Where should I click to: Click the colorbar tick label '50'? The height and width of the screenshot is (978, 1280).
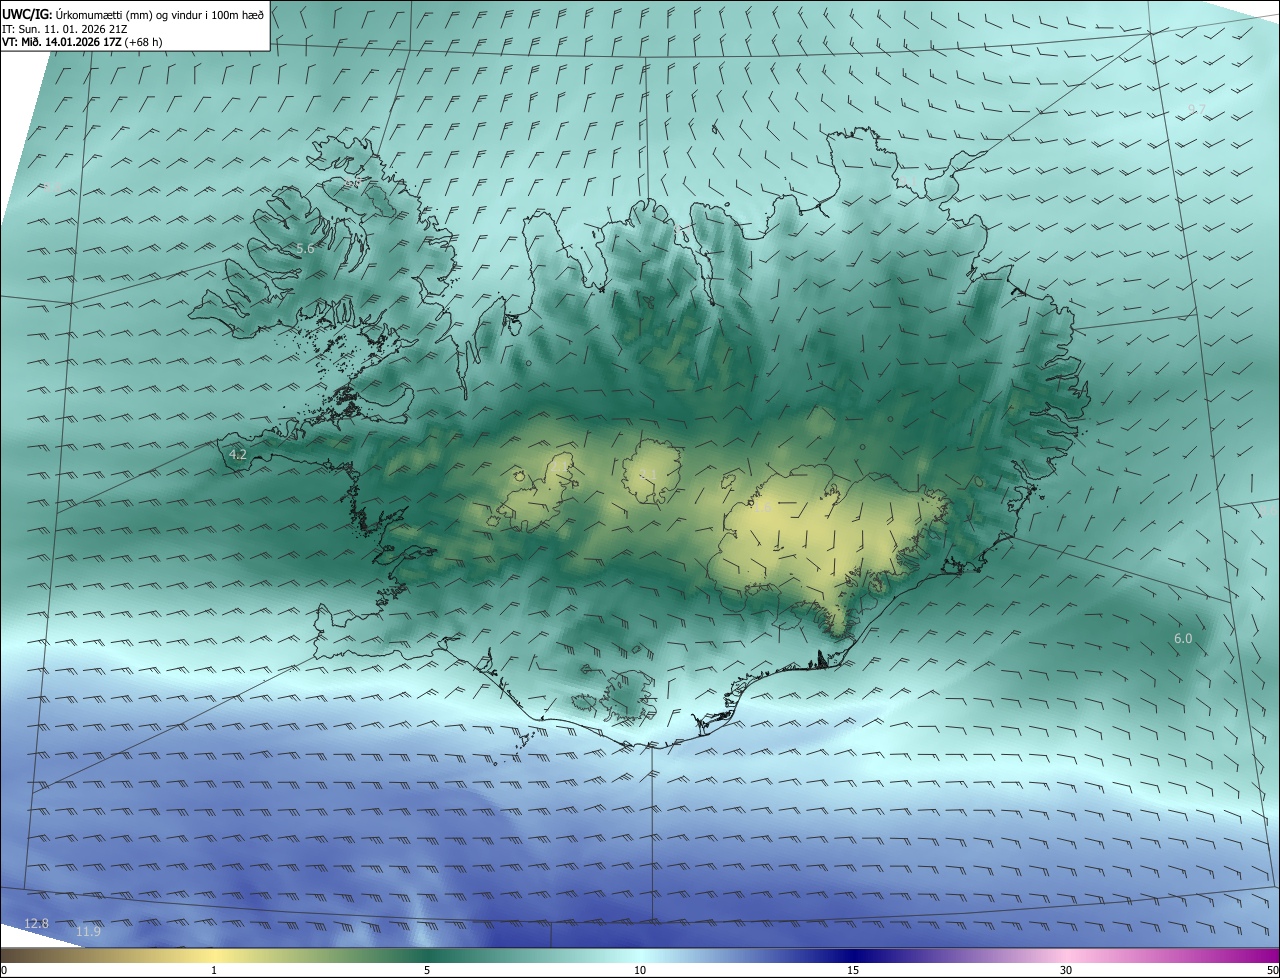coord(1272,970)
